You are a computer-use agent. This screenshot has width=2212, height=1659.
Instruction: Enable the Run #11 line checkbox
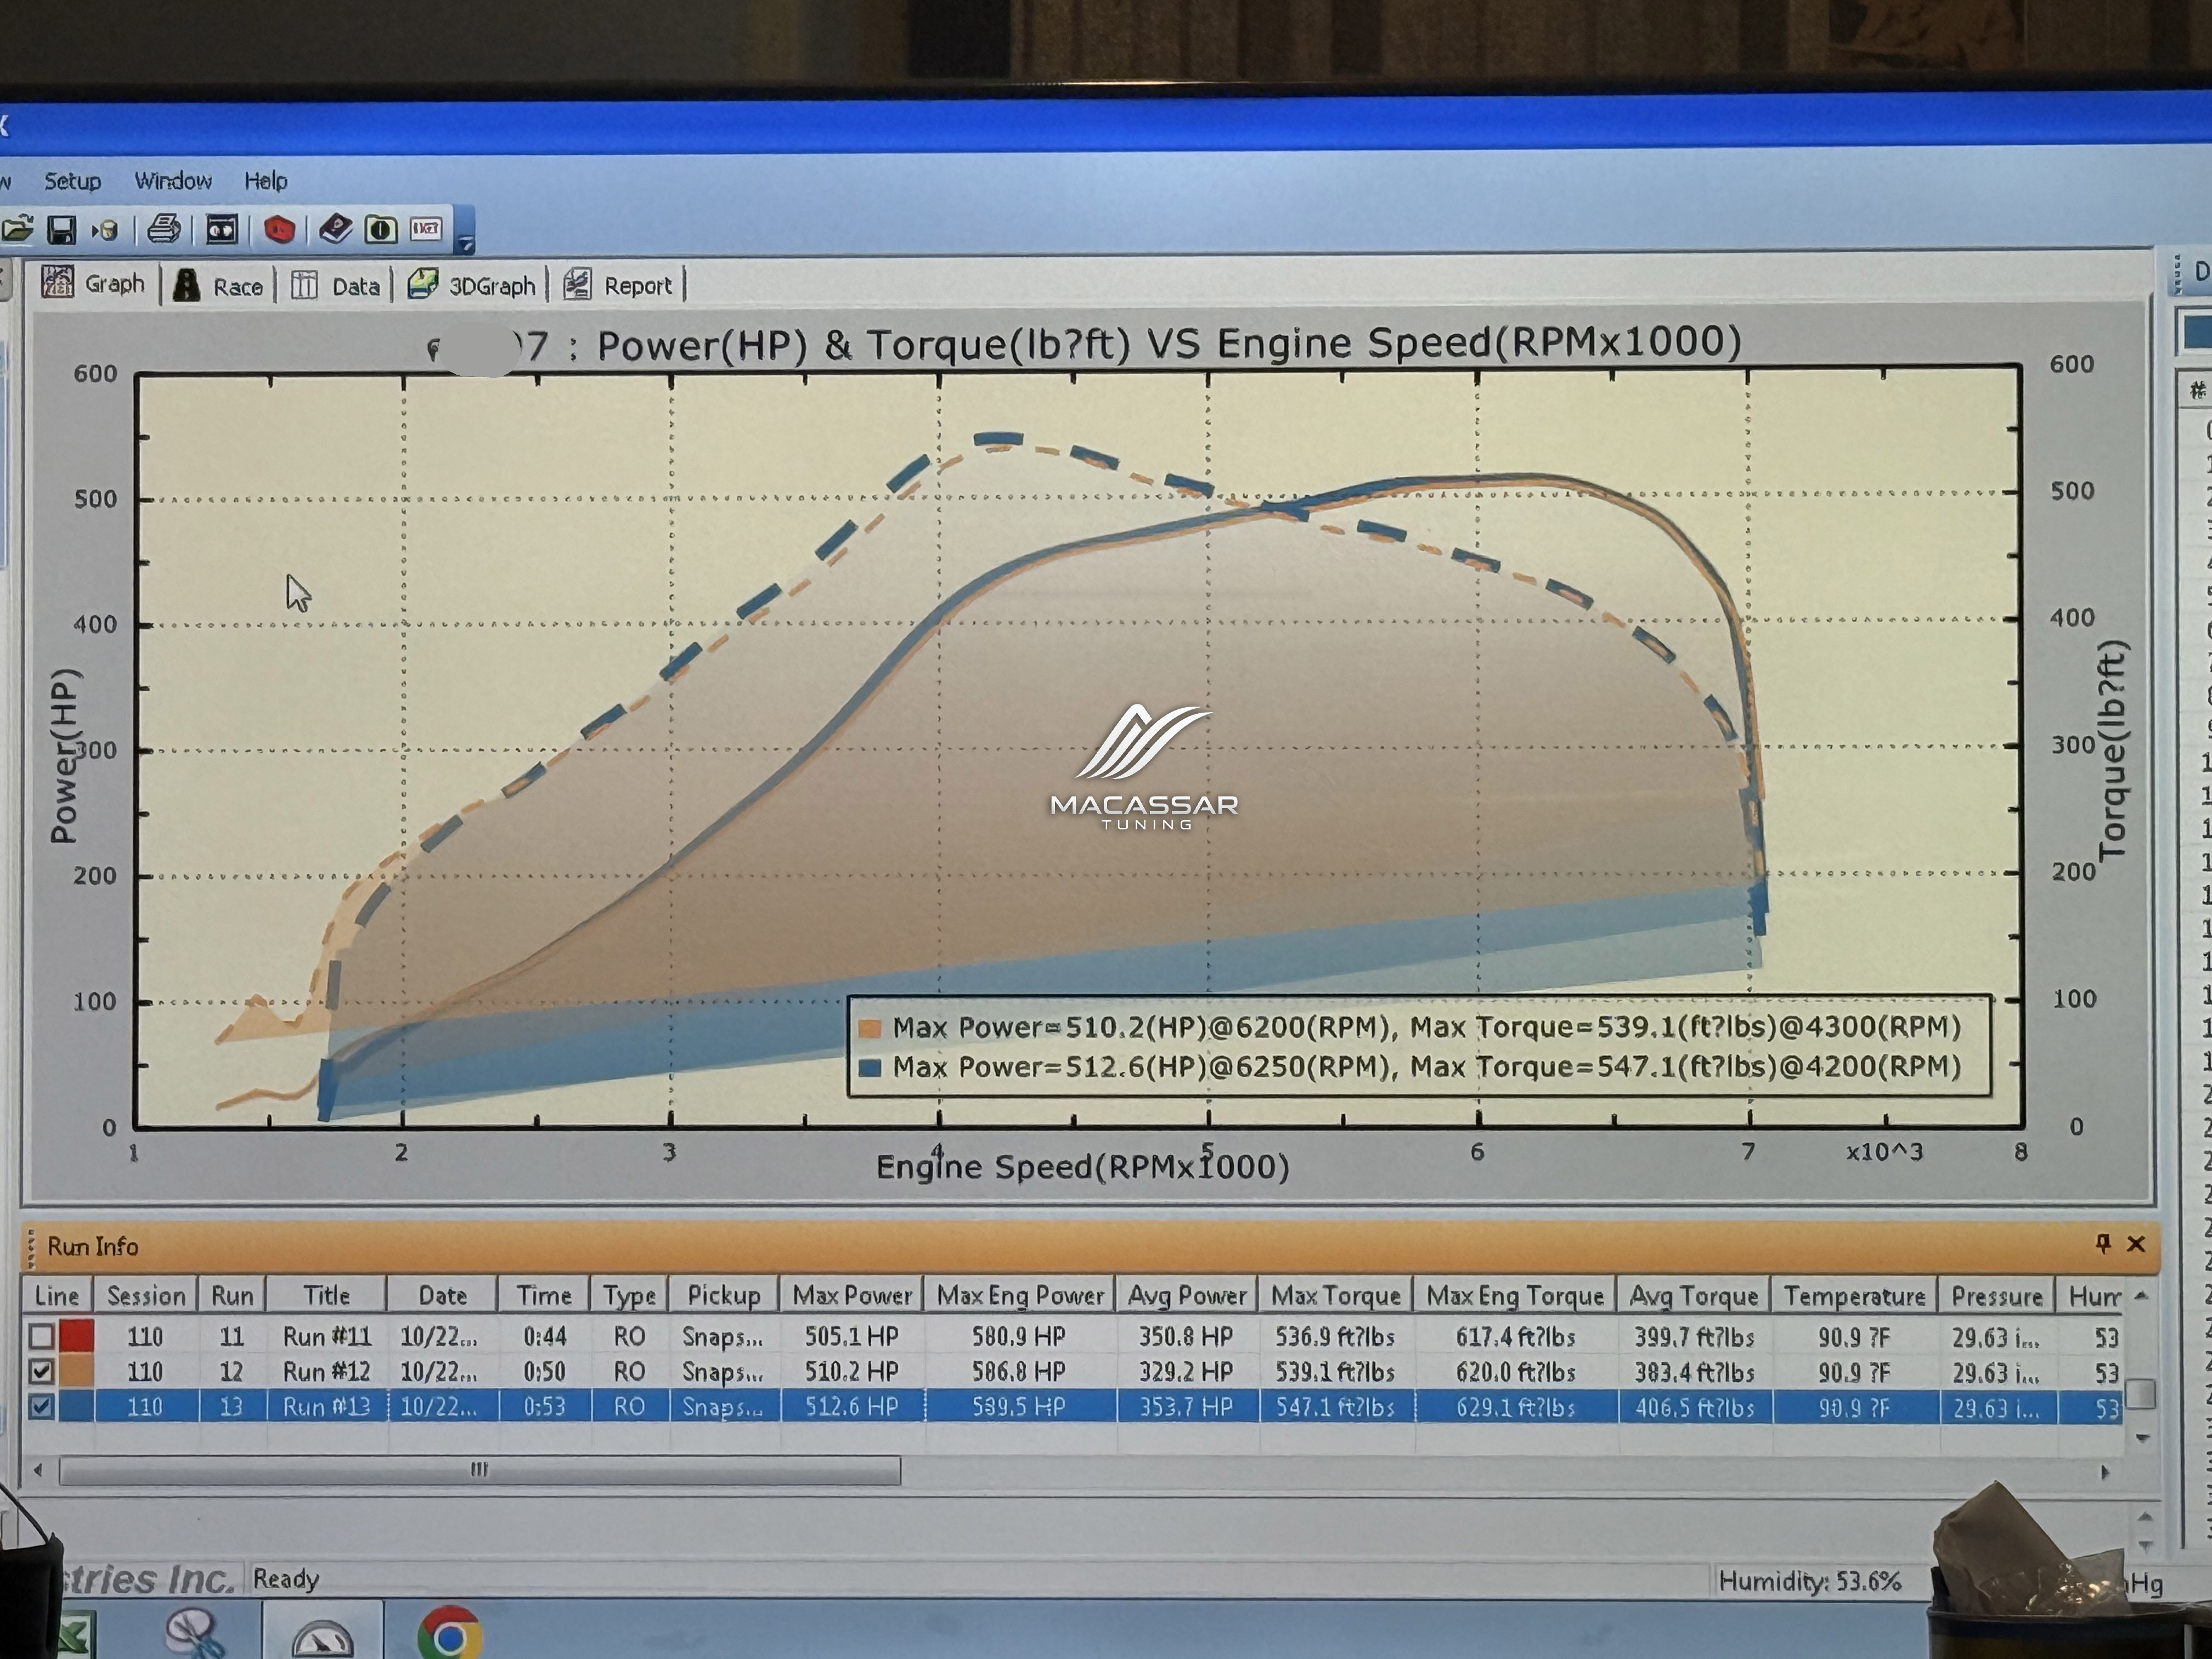click(41, 1336)
